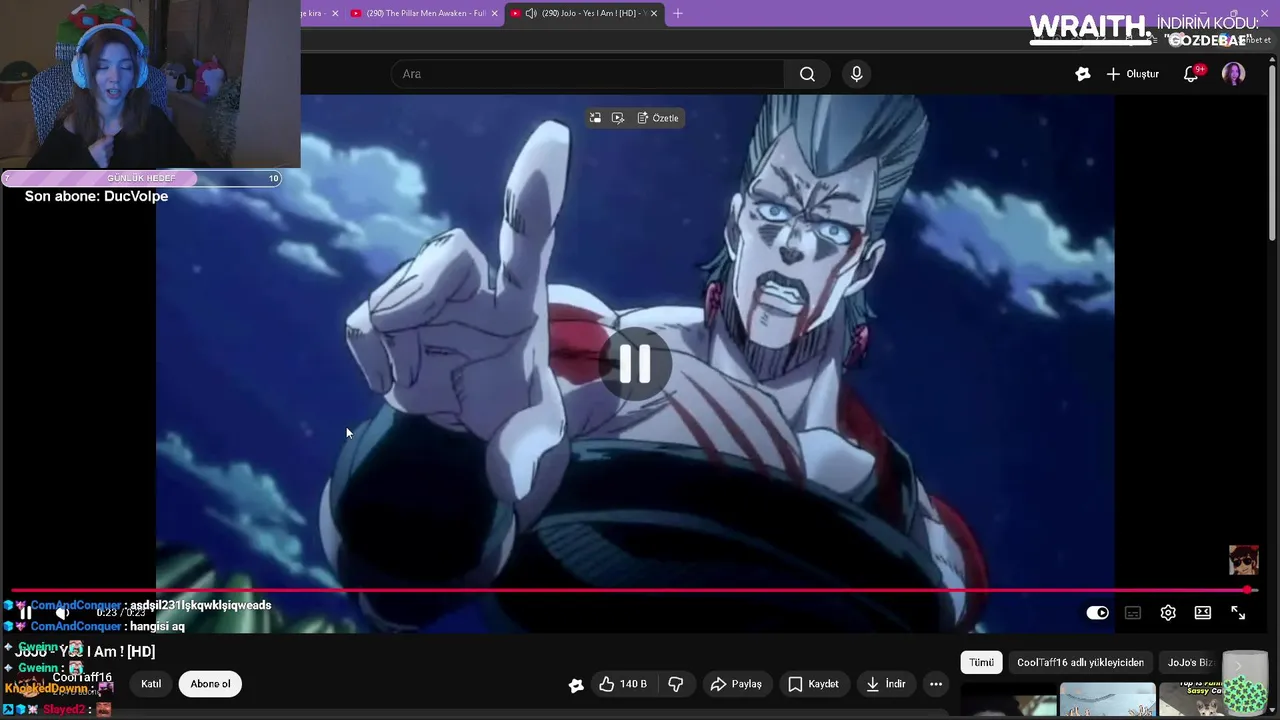Image resolution: width=1280 pixels, height=720 pixels.
Task: Open a new browser tab
Action: (x=678, y=13)
